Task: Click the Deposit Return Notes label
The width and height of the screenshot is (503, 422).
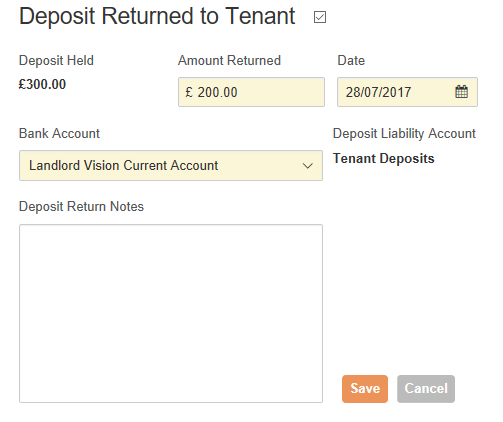Action: tap(81, 207)
